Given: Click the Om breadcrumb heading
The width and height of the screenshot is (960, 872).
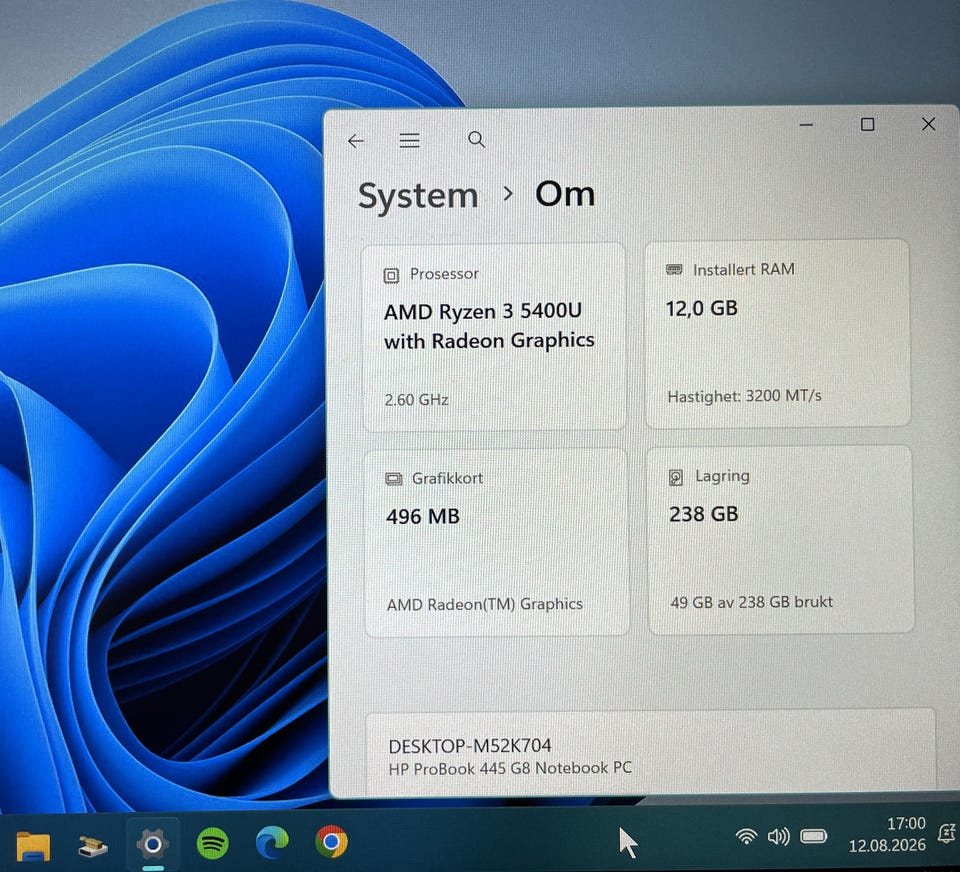Looking at the screenshot, I should (564, 195).
